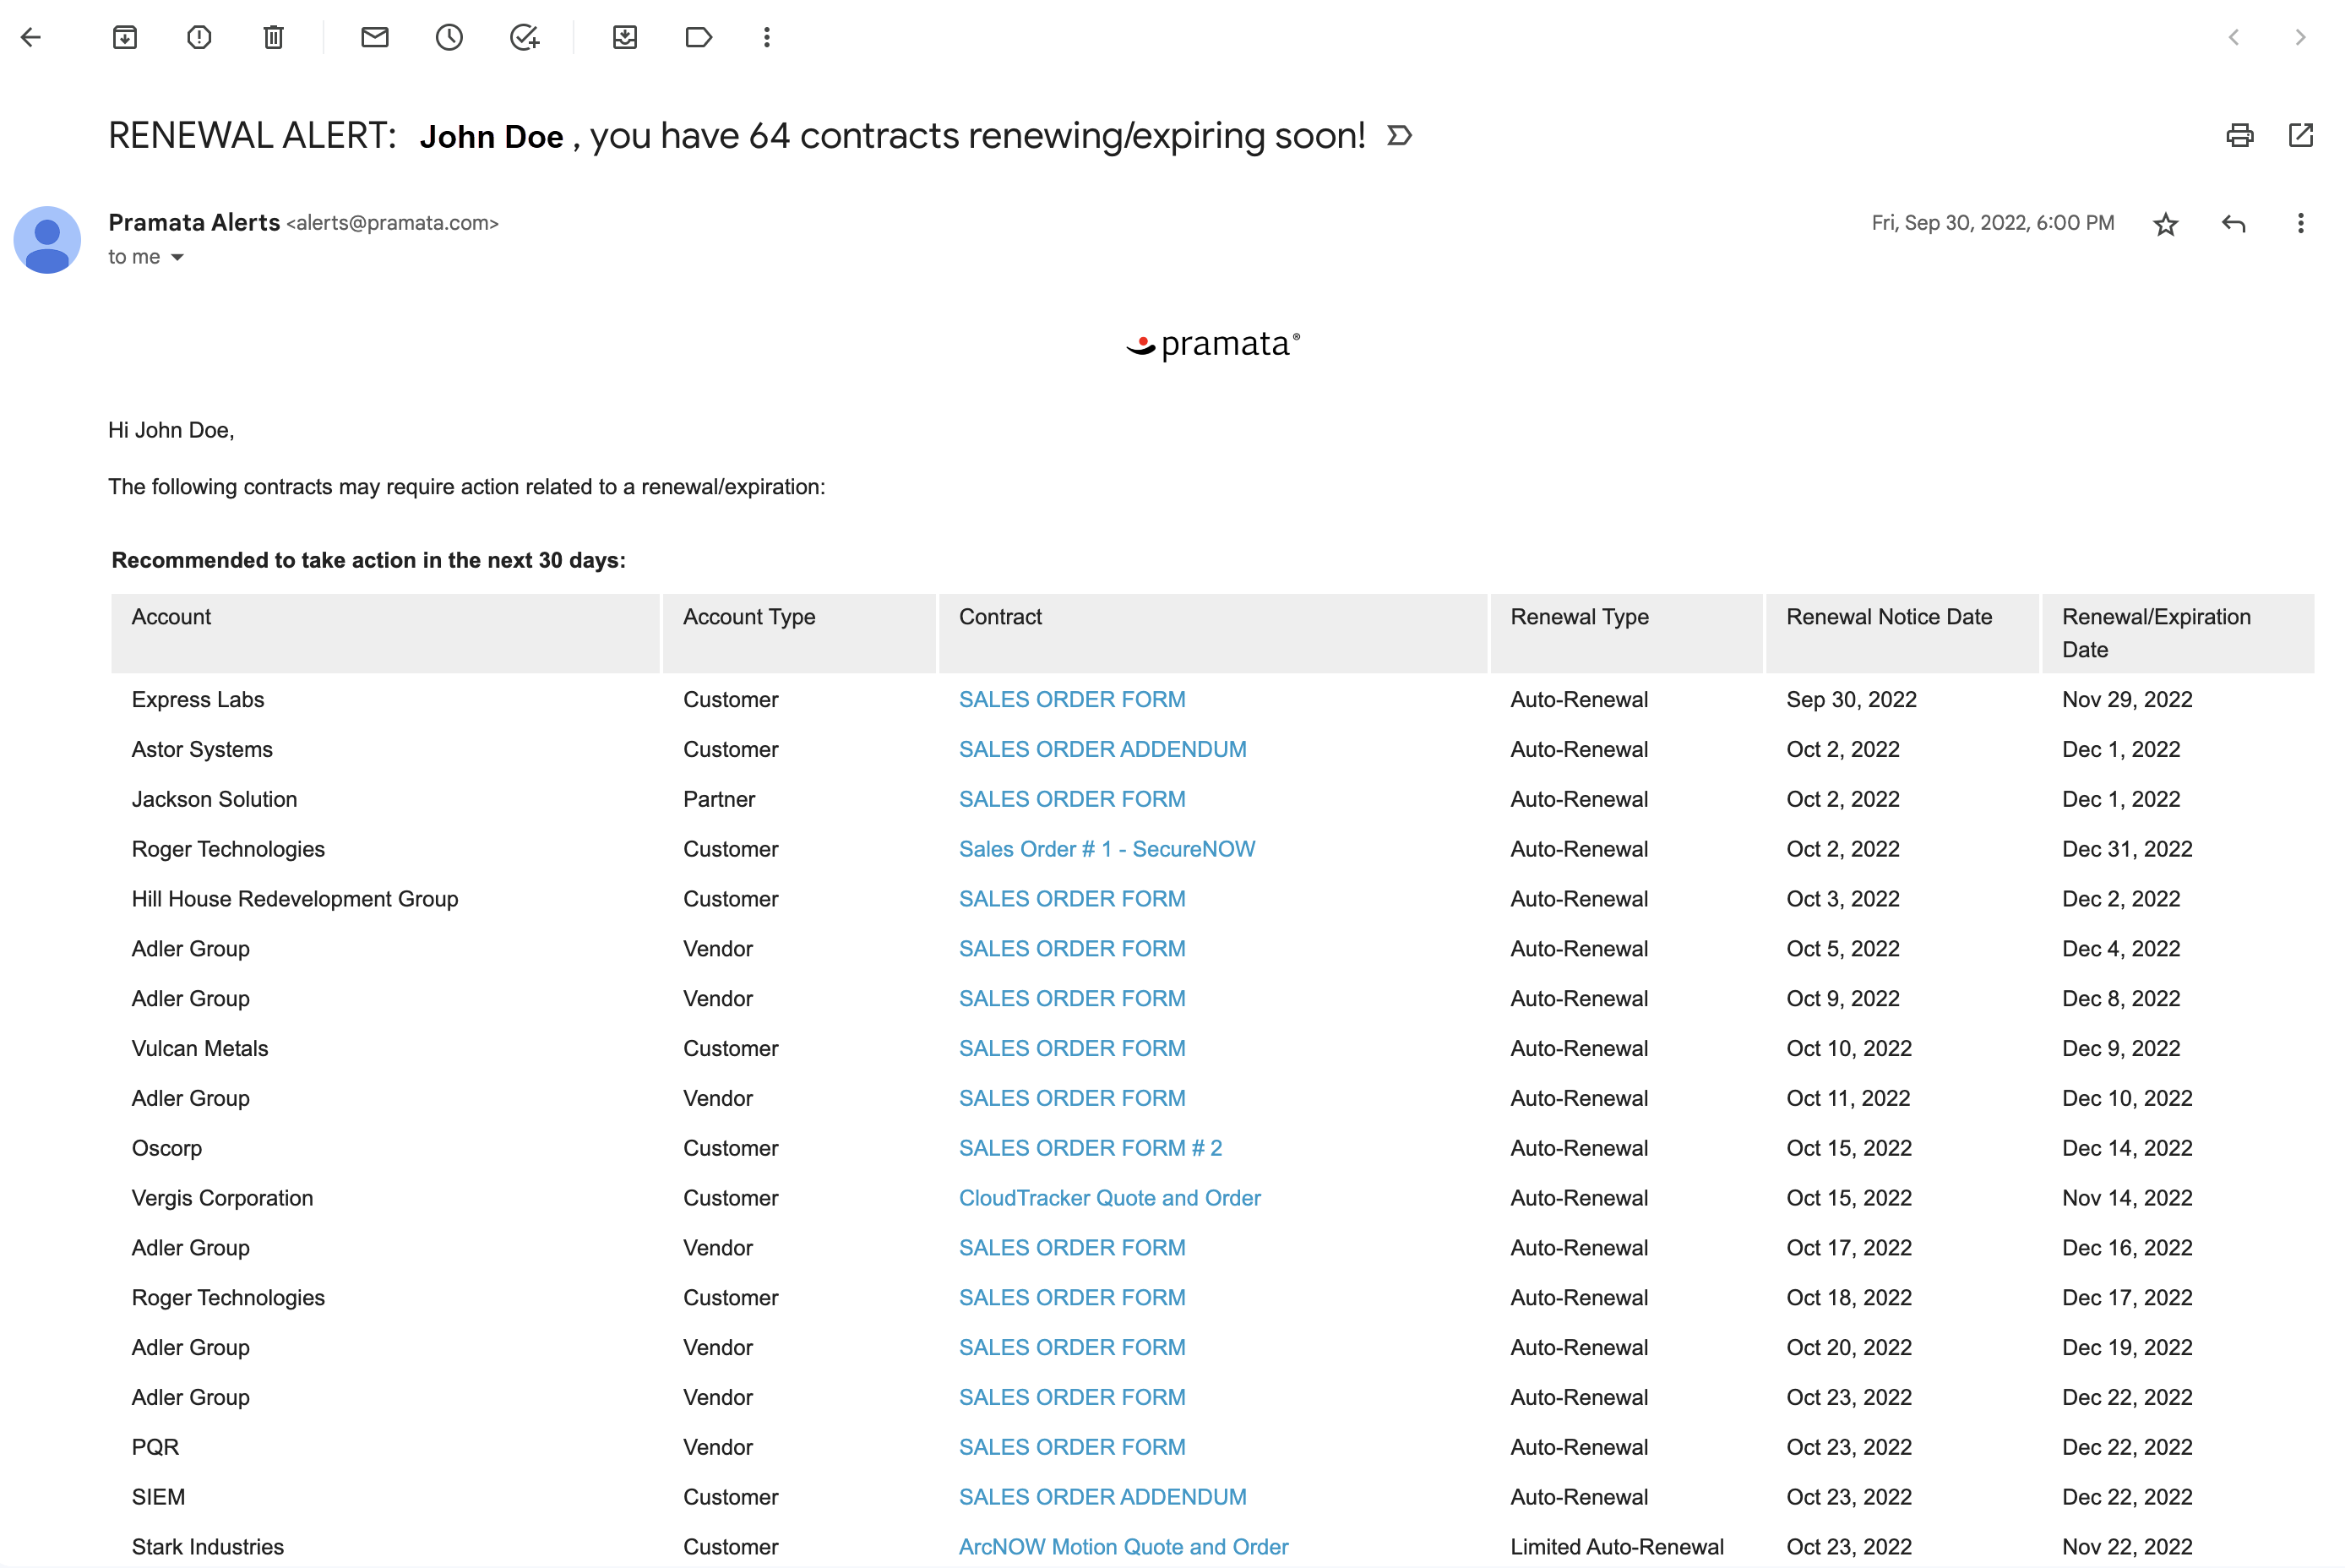Open the toolbar's More options menu

(767, 38)
